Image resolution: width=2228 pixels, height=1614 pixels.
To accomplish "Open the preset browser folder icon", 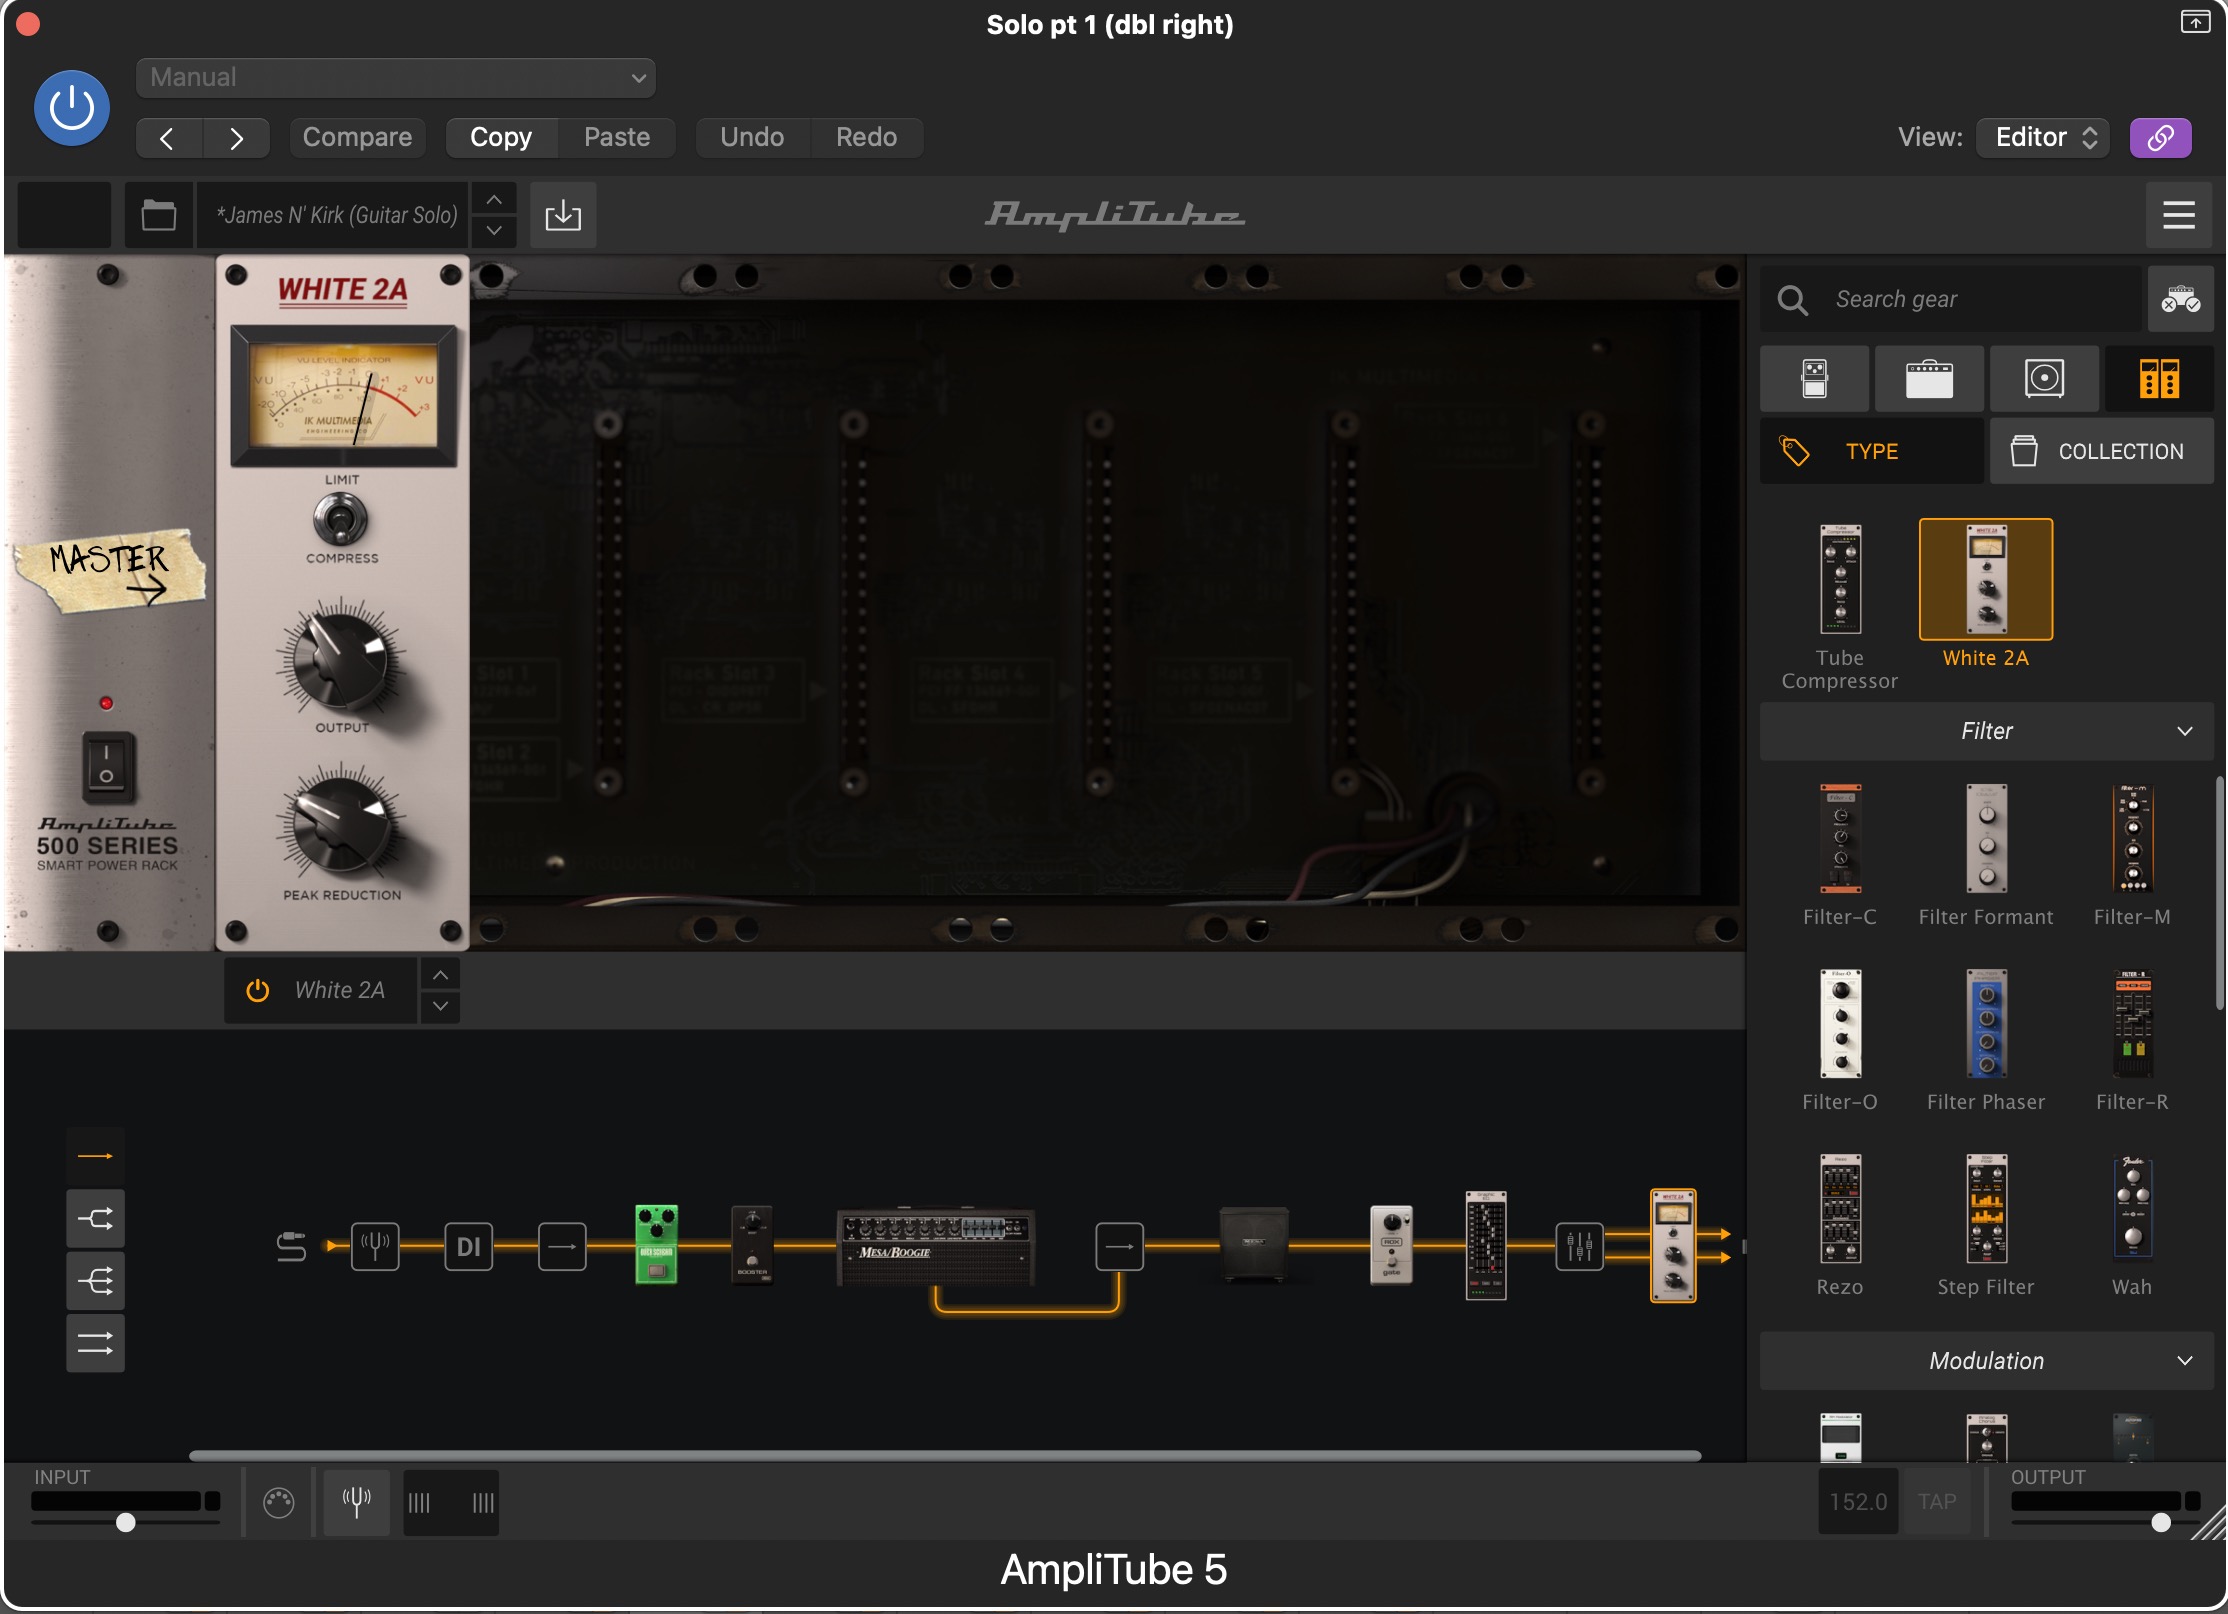I will pyautogui.click(x=159, y=215).
